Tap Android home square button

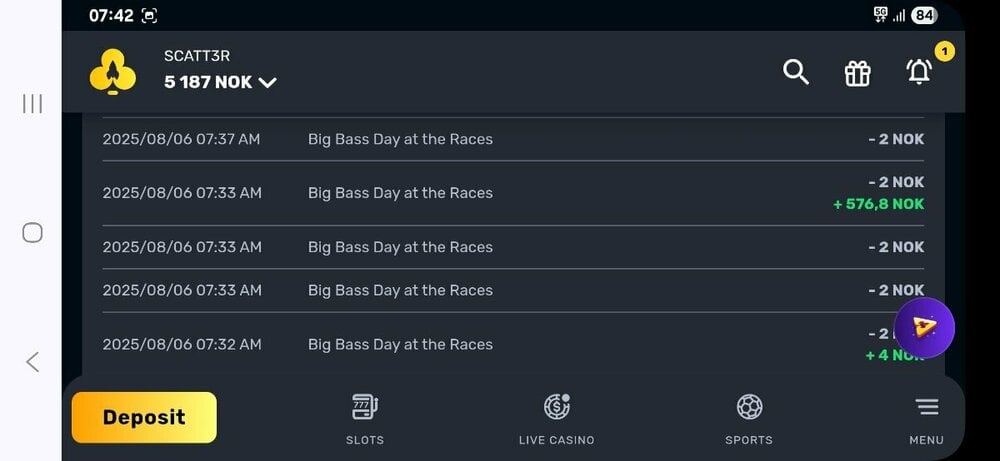click(x=33, y=233)
